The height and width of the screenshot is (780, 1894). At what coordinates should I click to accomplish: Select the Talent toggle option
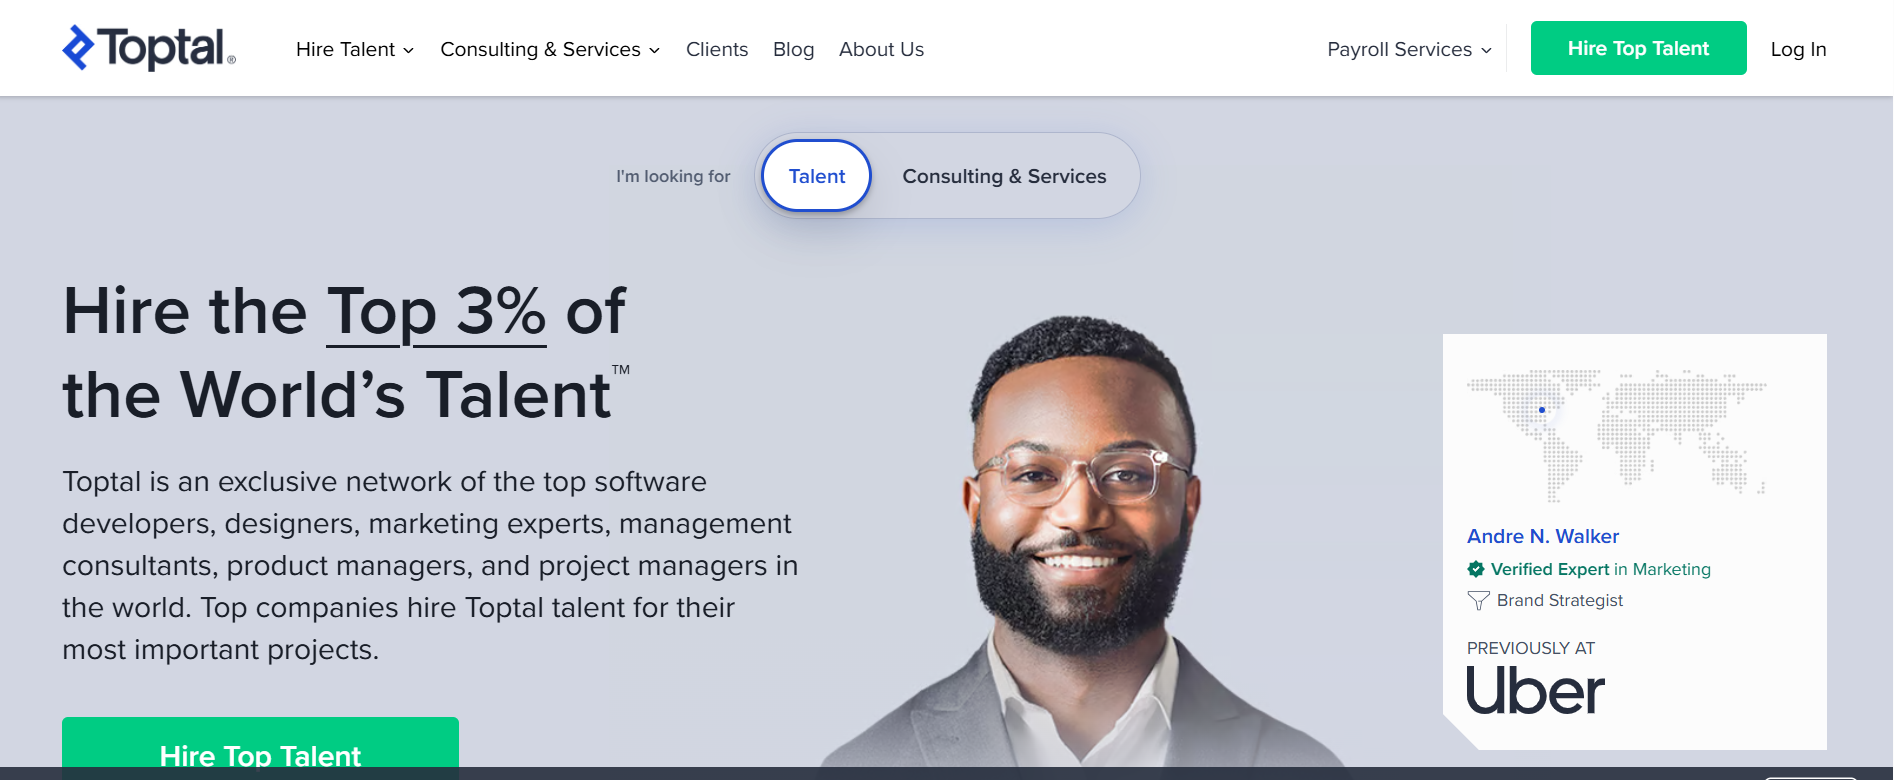coord(817,176)
